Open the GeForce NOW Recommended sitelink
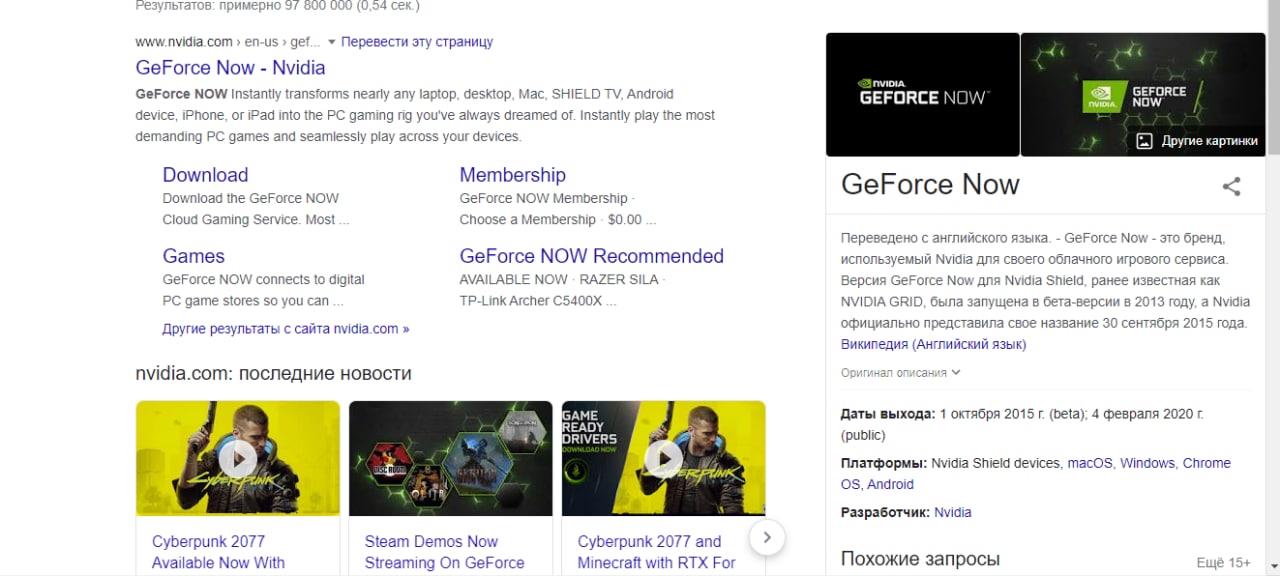Image resolution: width=1280 pixels, height=576 pixels. point(591,256)
